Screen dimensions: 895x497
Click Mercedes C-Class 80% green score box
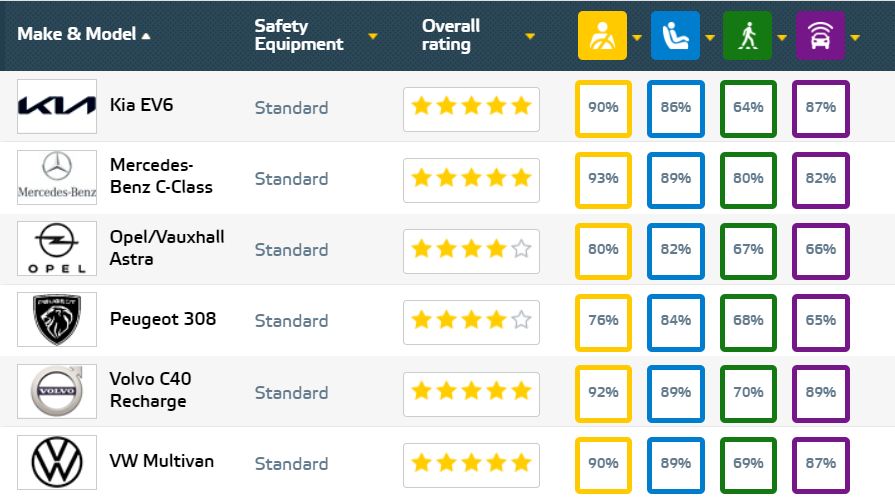coord(748,179)
